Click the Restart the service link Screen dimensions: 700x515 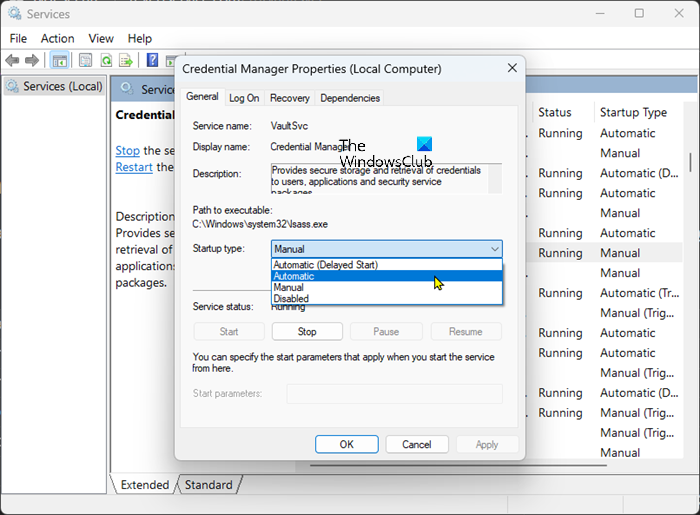point(134,167)
